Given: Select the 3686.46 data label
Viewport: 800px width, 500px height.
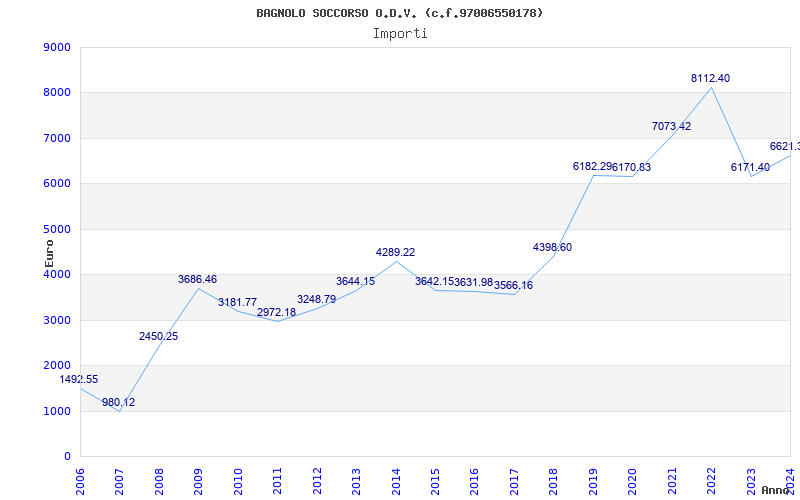Looking at the screenshot, I should (x=197, y=280).
